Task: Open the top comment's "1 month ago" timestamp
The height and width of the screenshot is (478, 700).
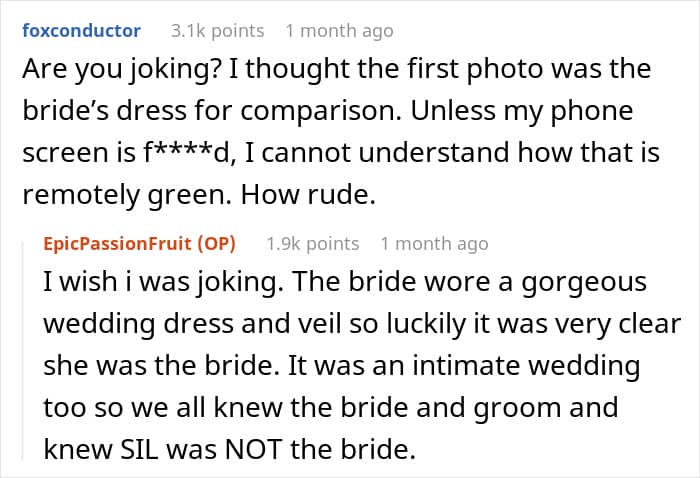Action: pyautogui.click(x=339, y=31)
